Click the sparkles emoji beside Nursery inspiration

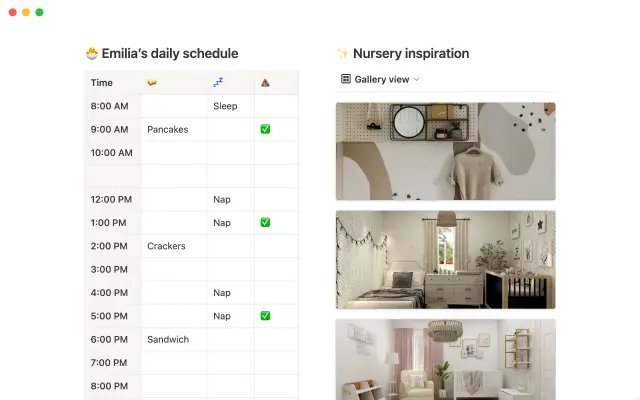click(x=342, y=53)
